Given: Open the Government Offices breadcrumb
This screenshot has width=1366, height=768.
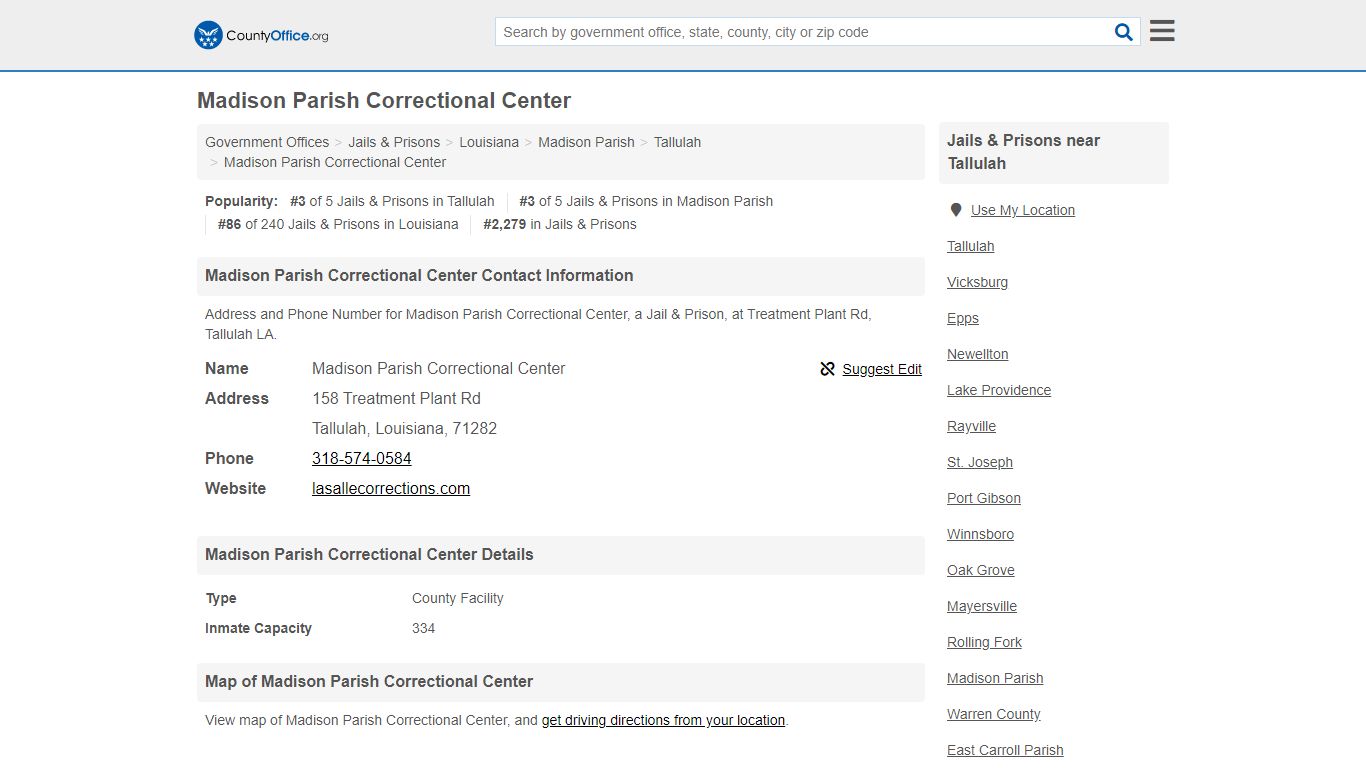Looking at the screenshot, I should coord(267,142).
